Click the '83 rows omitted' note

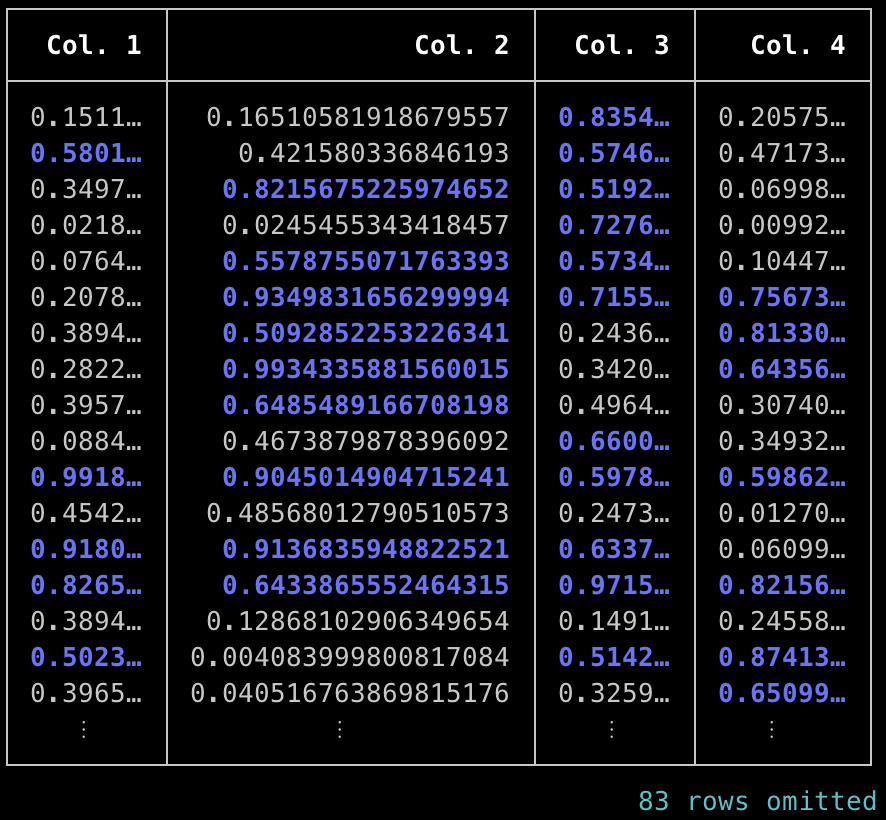(x=757, y=801)
